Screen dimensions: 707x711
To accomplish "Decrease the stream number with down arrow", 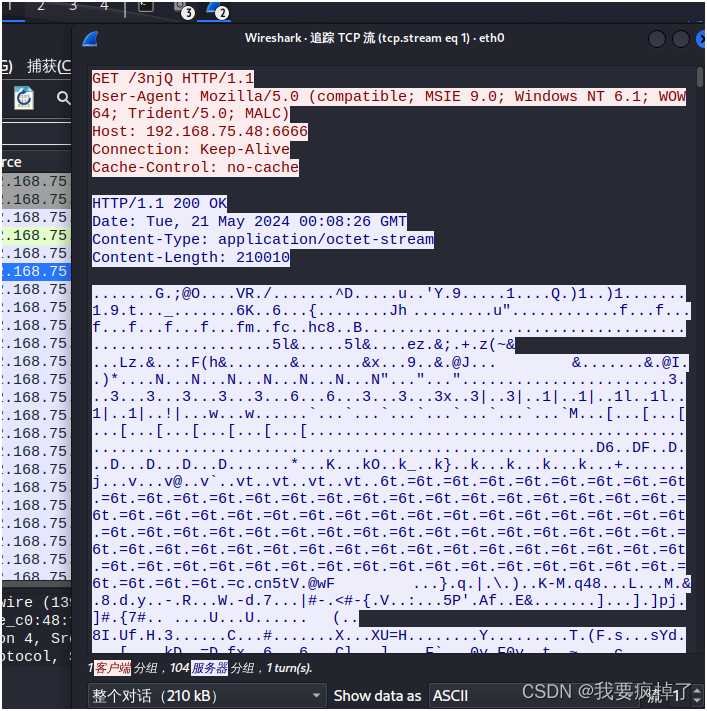I will point(697,701).
